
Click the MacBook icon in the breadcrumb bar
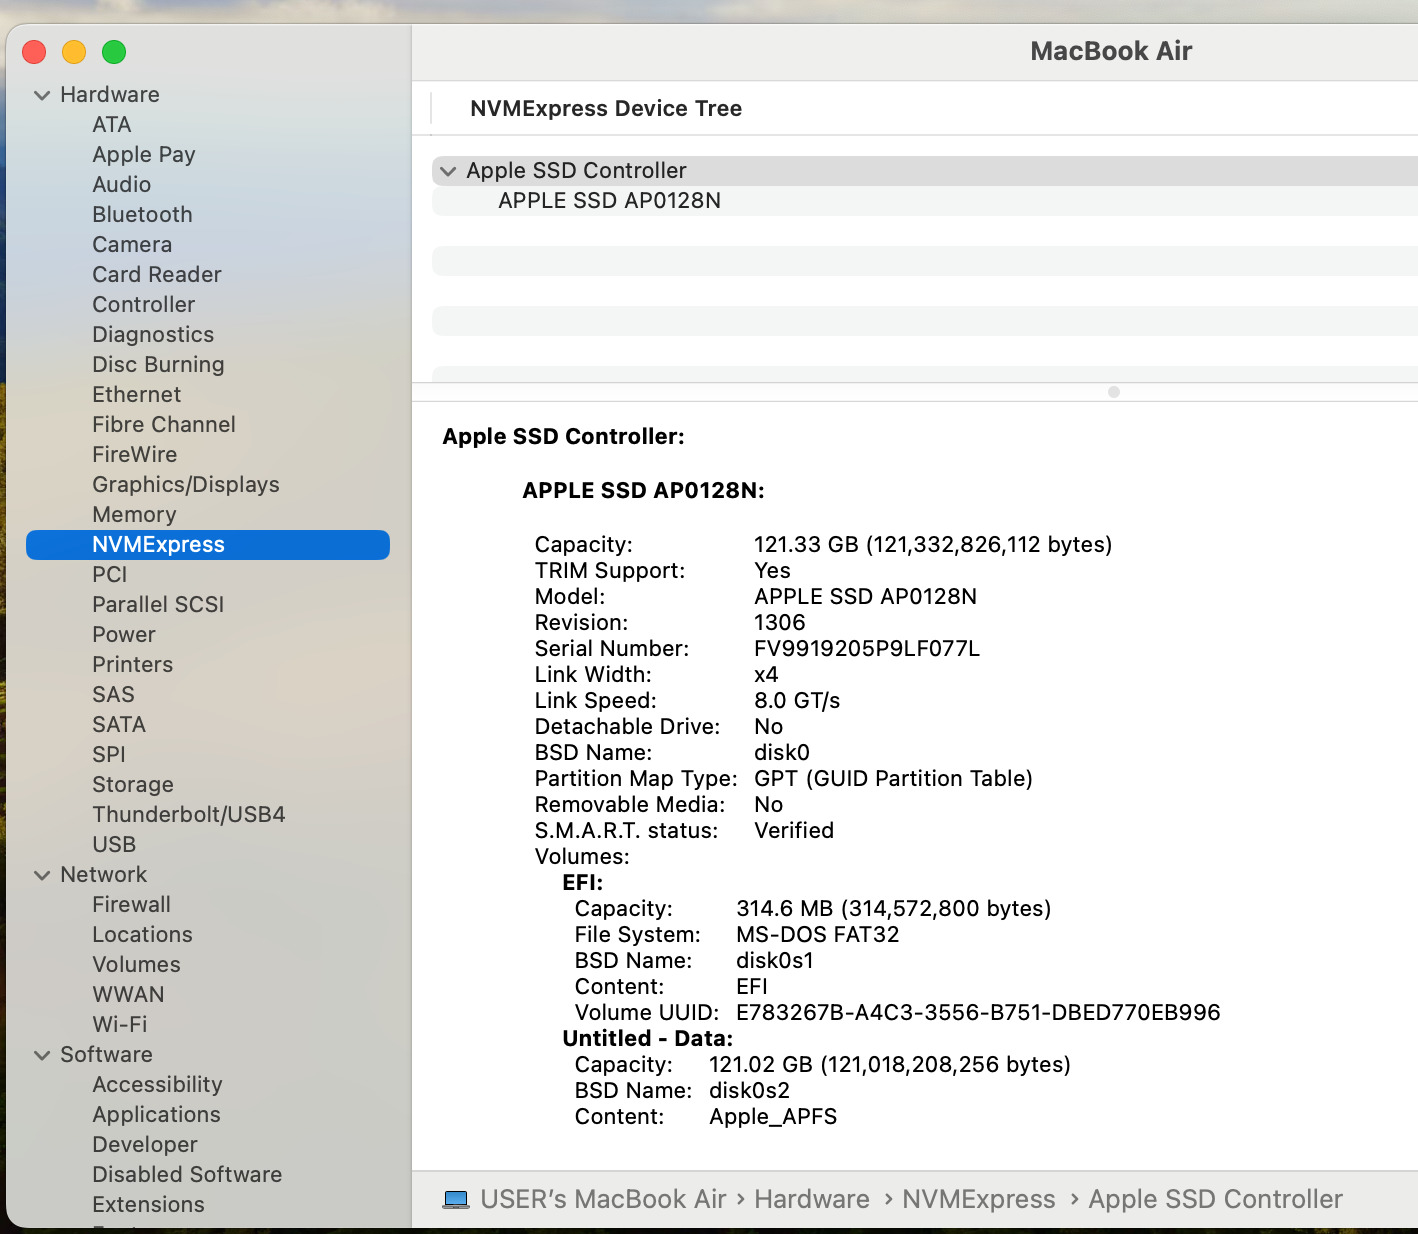pyautogui.click(x=456, y=1199)
